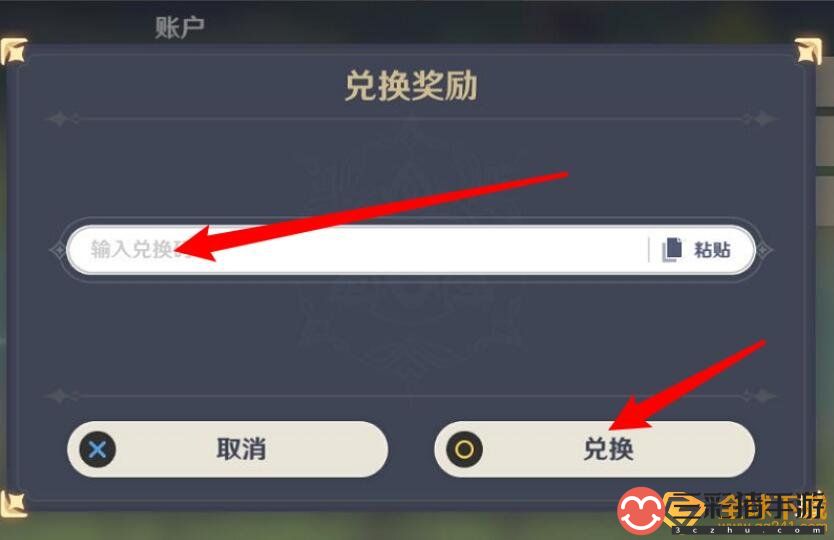Click the top-right gold corner ornament

point(808,52)
